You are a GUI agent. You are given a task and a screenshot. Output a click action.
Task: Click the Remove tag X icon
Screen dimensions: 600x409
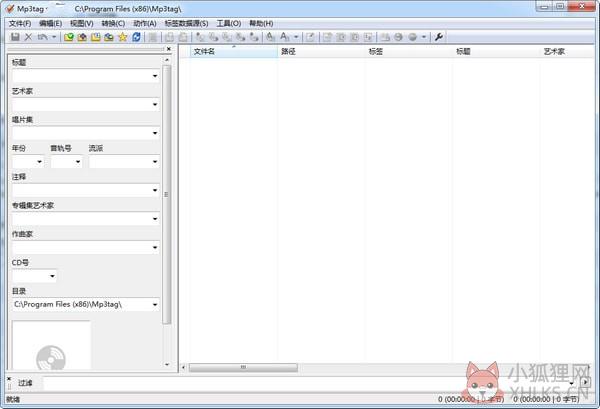click(28, 37)
